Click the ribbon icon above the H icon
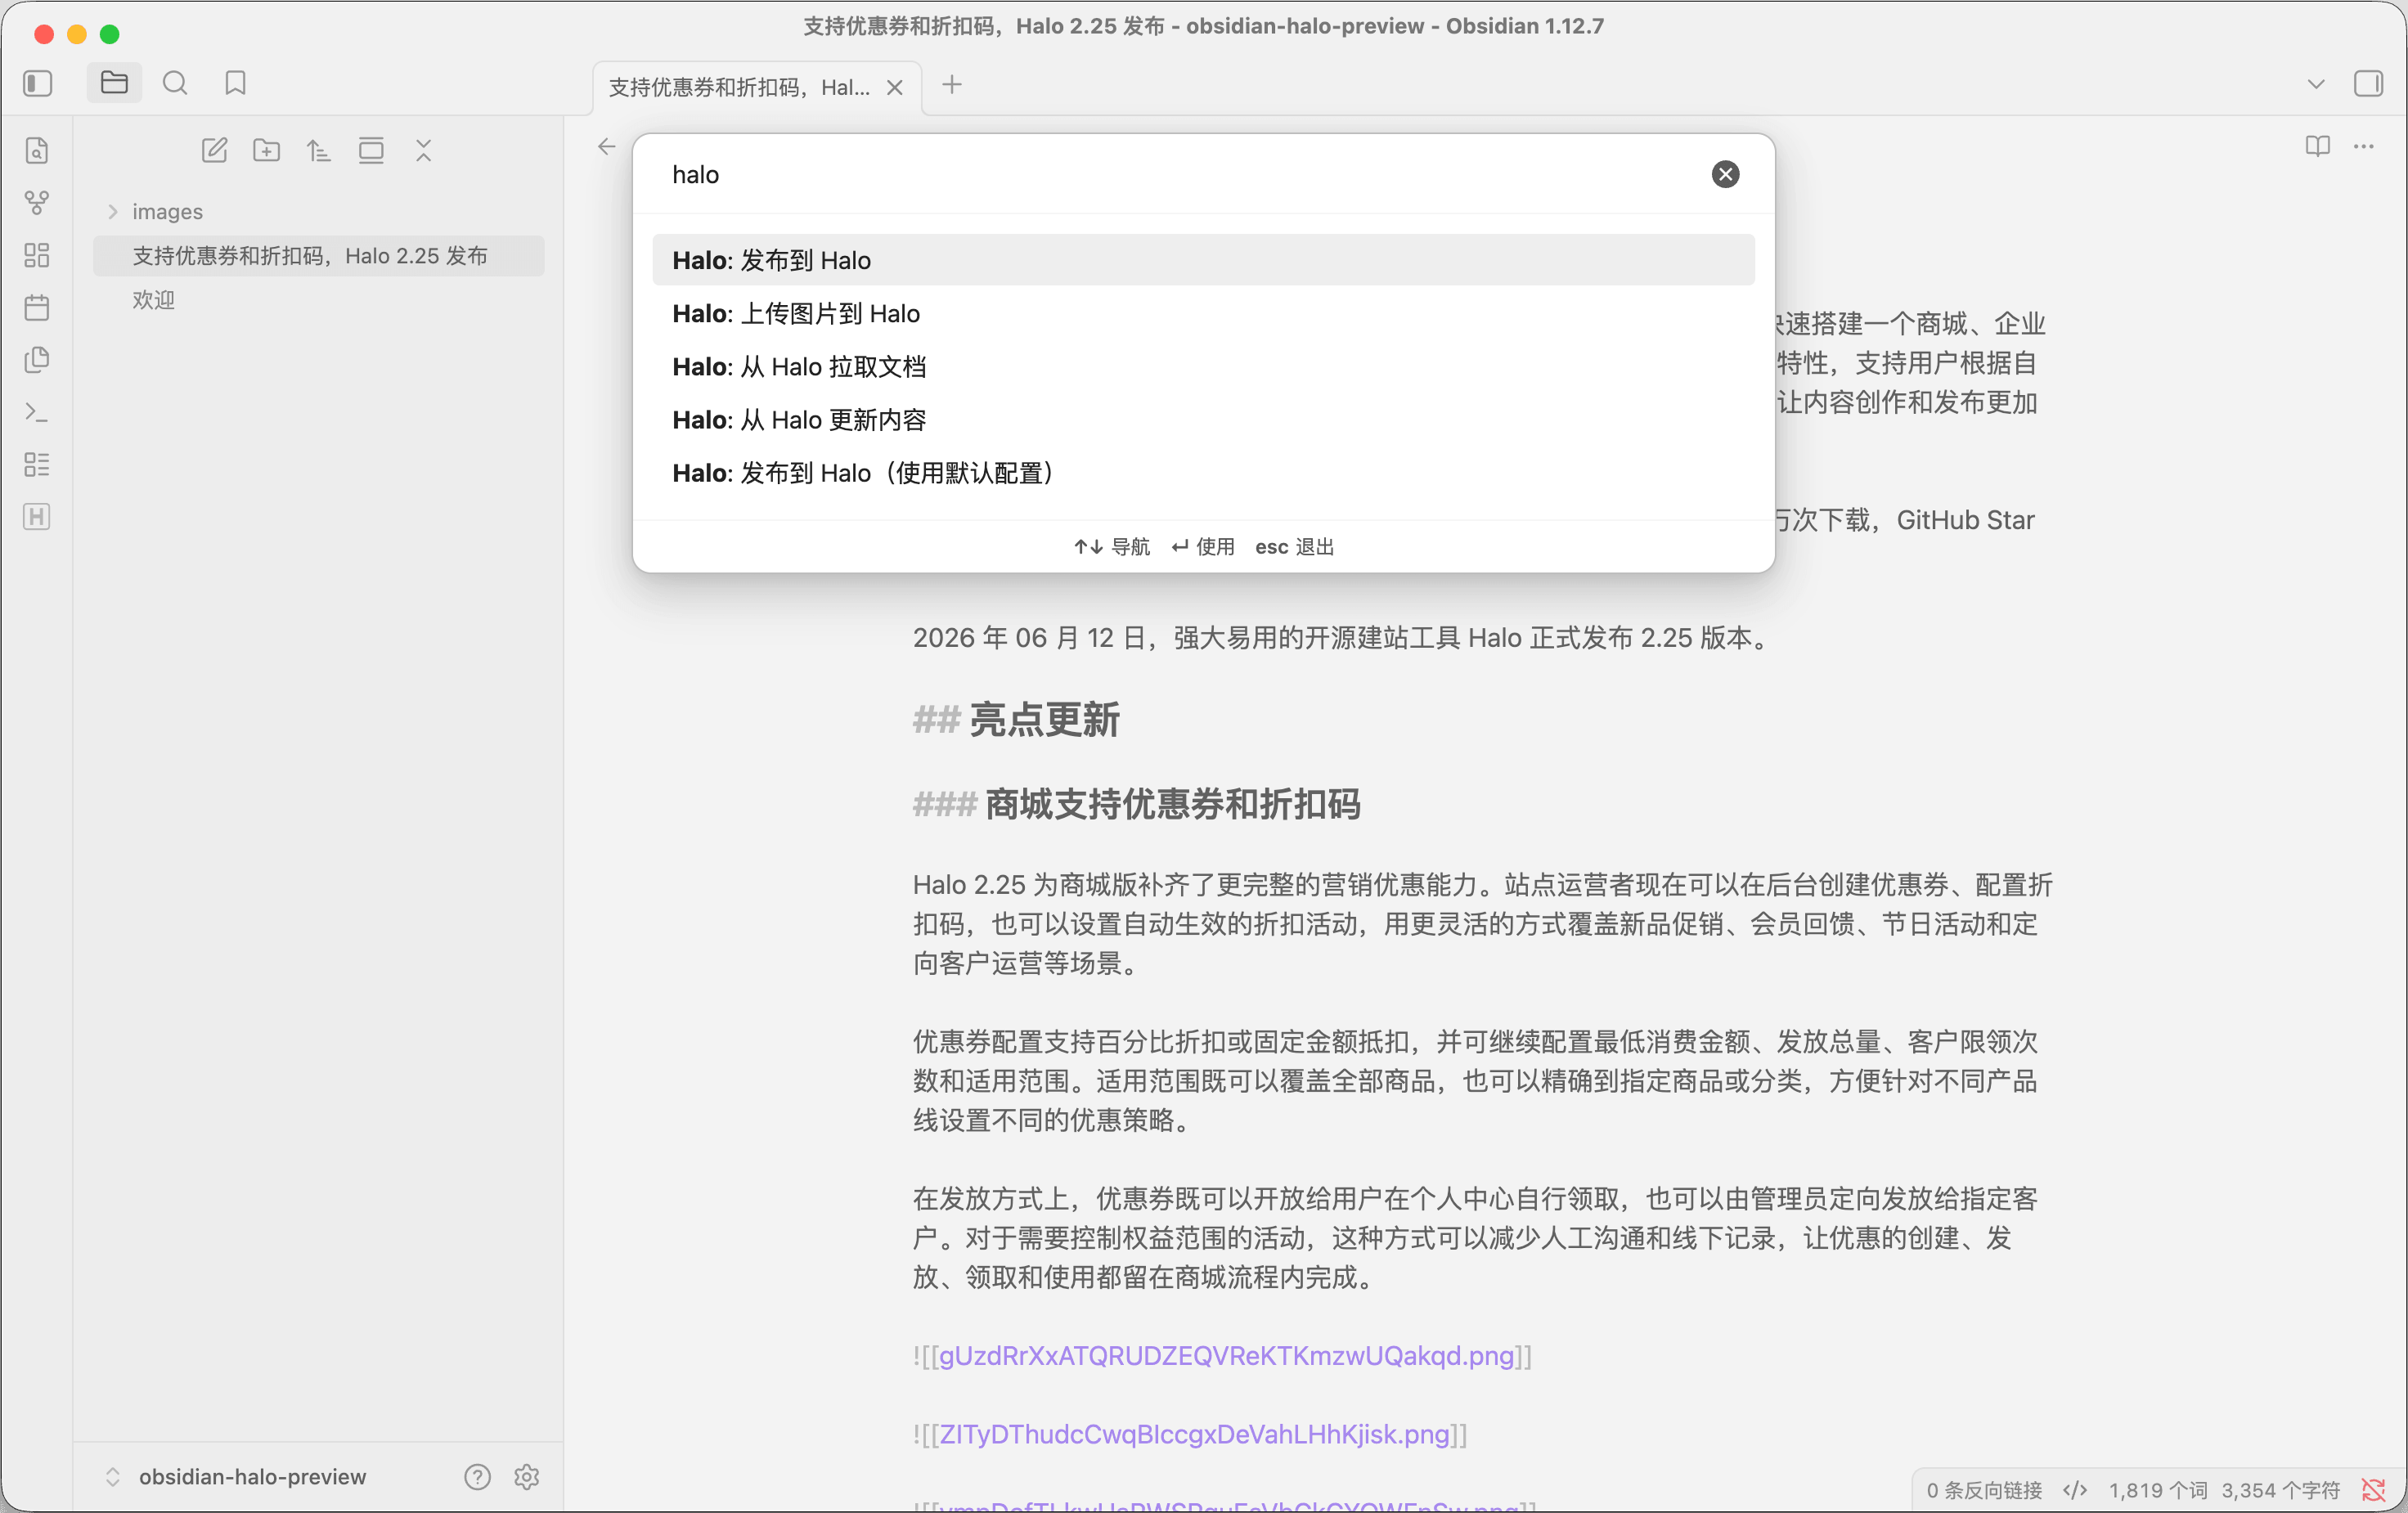 tap(37, 464)
